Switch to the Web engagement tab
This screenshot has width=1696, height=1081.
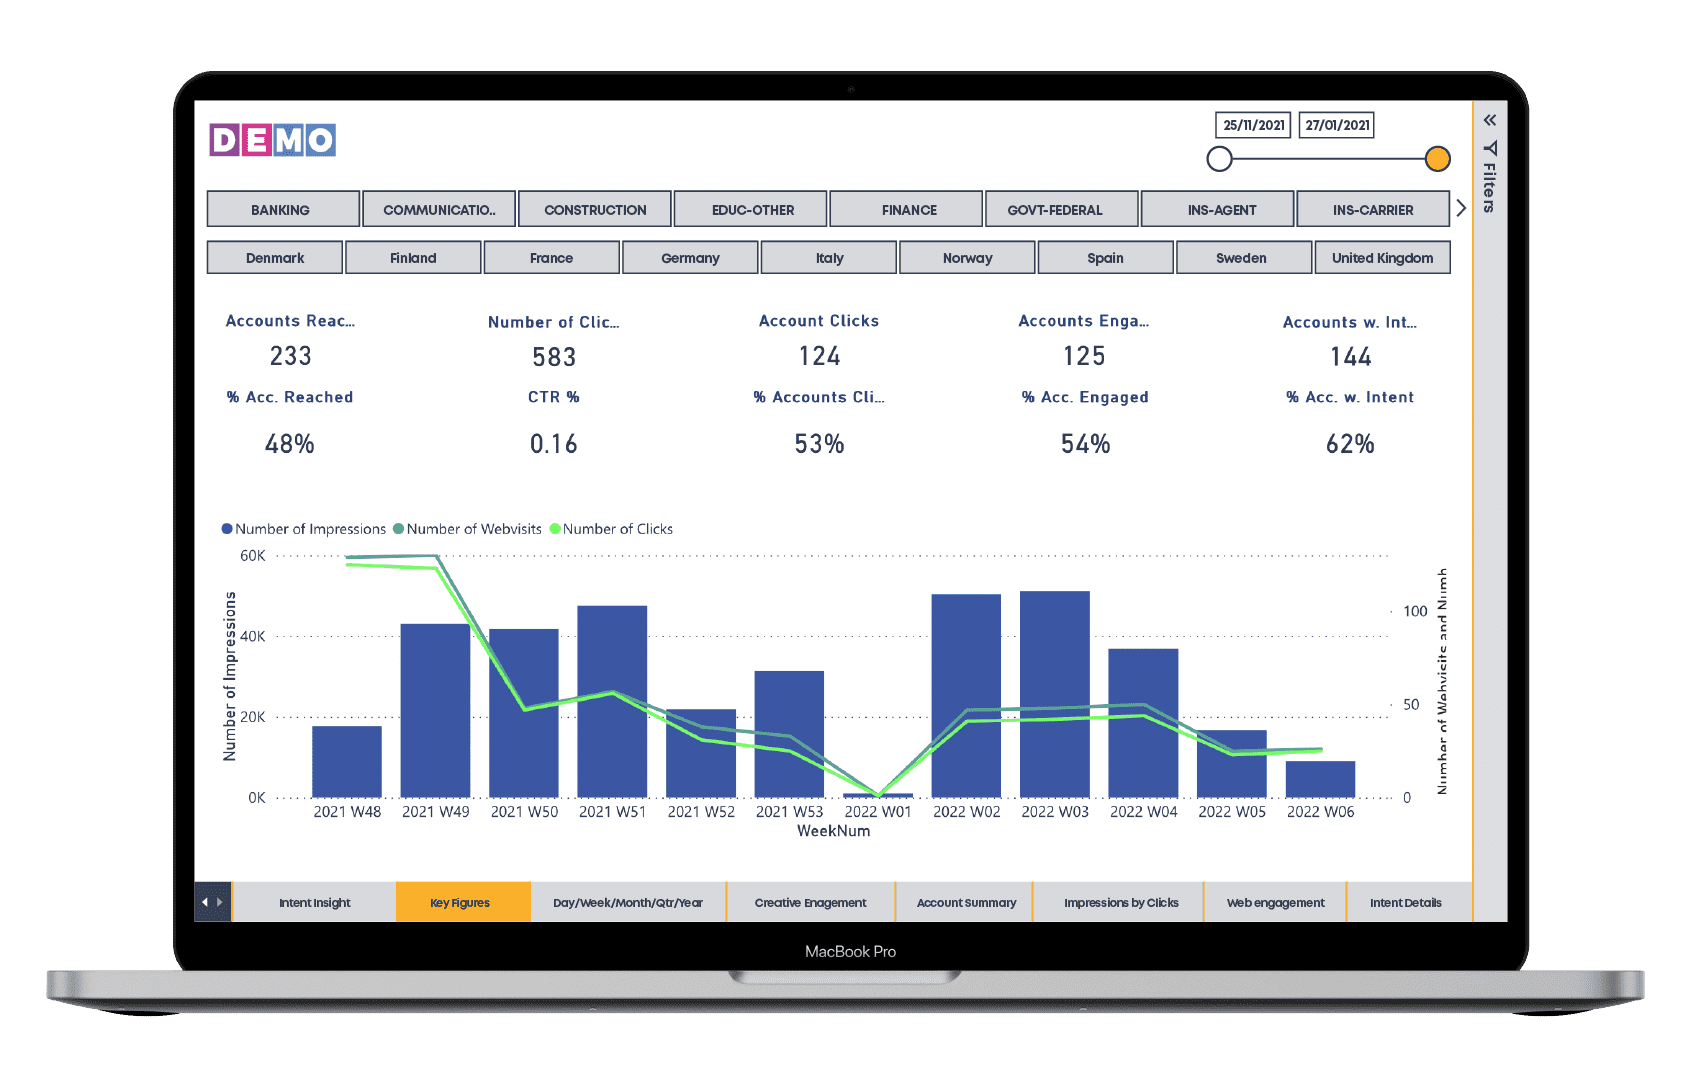pos(1275,901)
